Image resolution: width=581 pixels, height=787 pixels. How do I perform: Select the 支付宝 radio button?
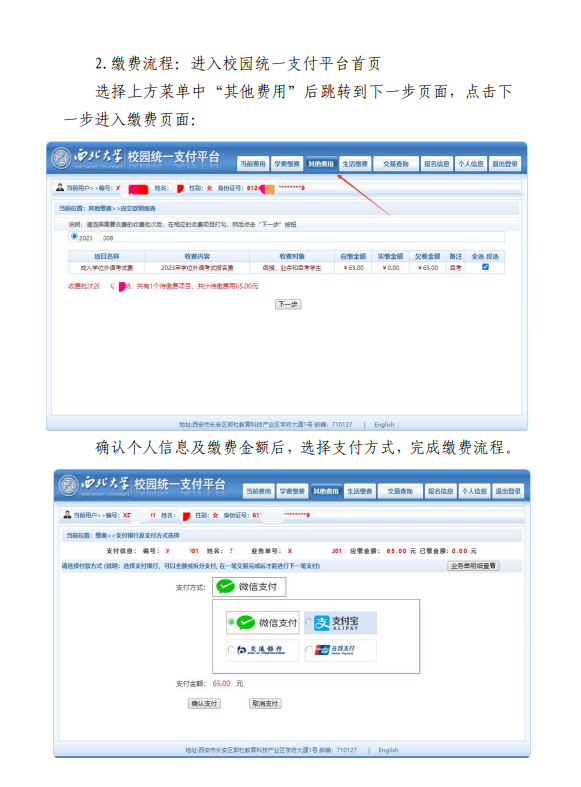pos(309,622)
